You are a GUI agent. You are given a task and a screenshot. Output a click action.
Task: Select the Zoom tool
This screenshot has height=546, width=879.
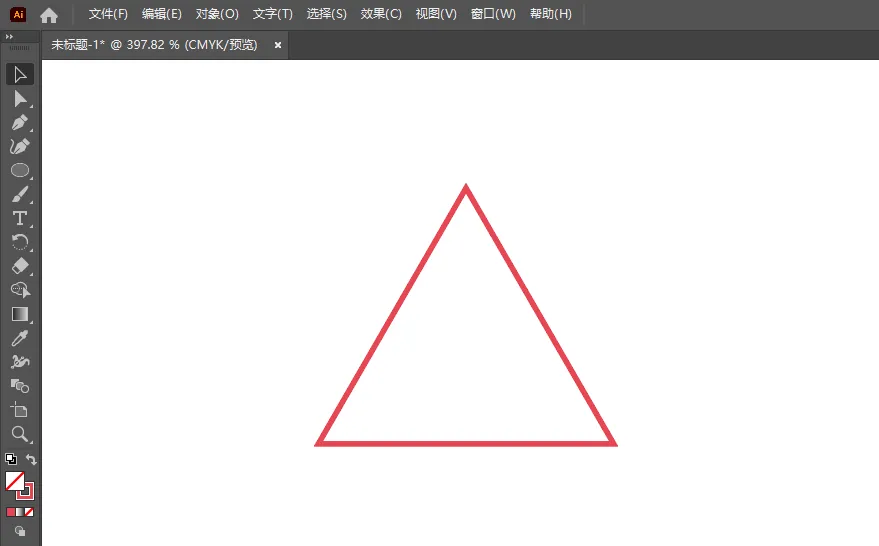pyautogui.click(x=20, y=434)
